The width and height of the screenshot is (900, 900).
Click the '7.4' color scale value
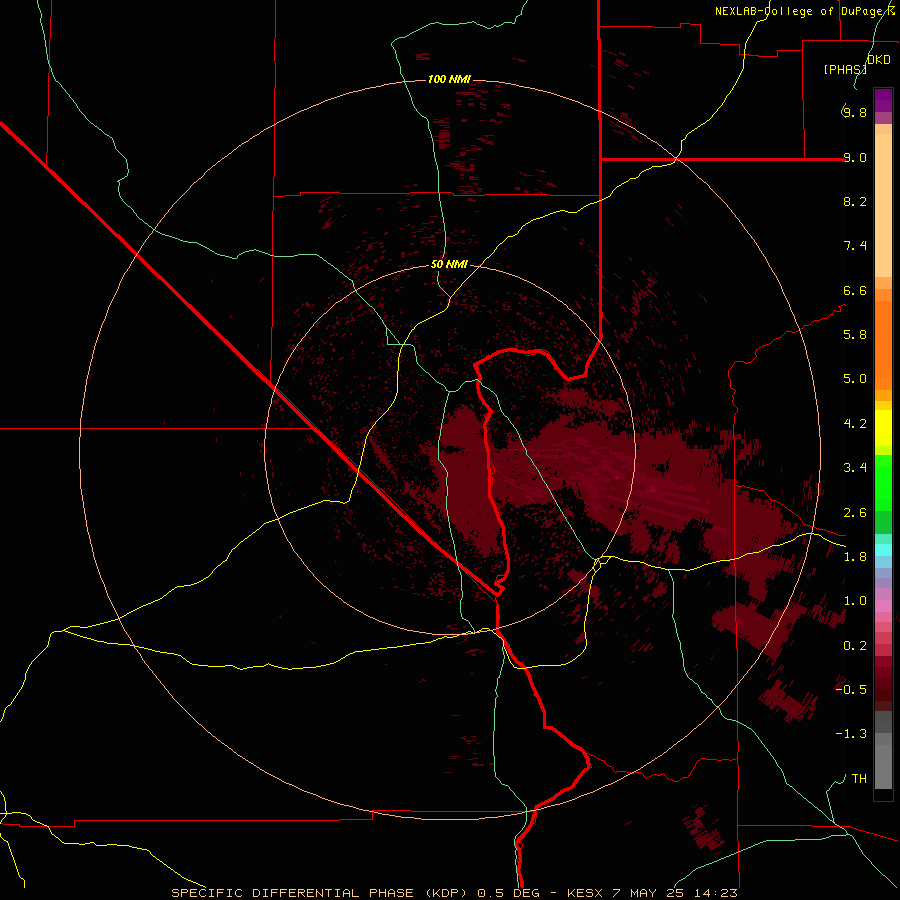coord(854,246)
